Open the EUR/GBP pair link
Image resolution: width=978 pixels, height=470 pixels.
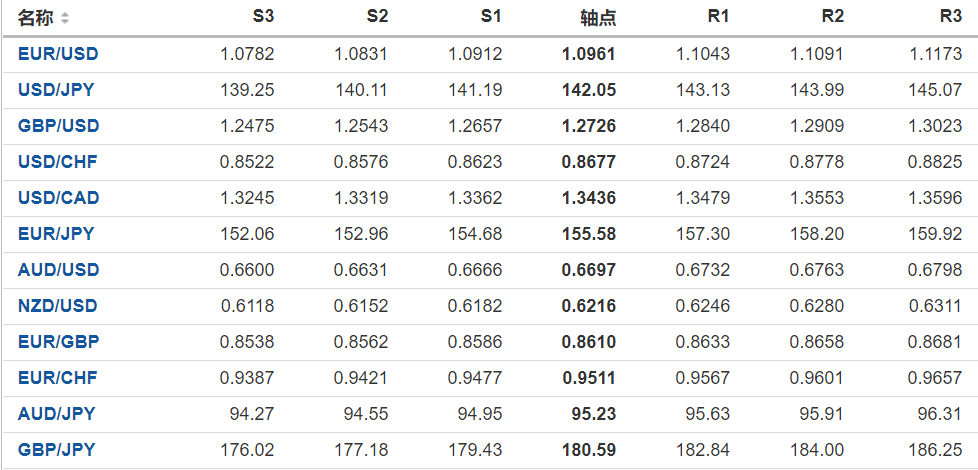click(58, 342)
